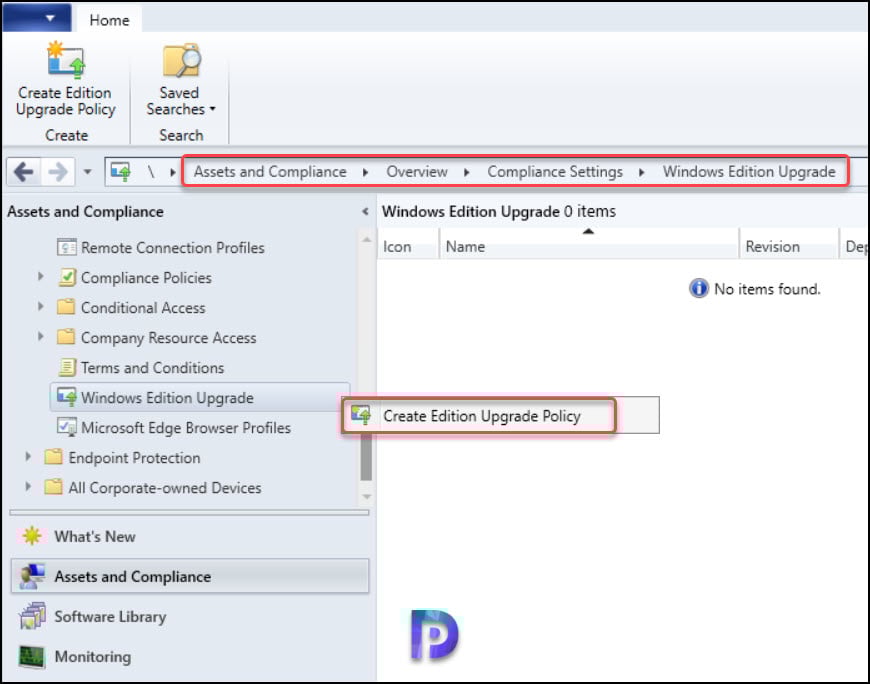Open Assets and Compliance workspace
Image resolution: width=870 pixels, height=684 pixels.
point(189,576)
